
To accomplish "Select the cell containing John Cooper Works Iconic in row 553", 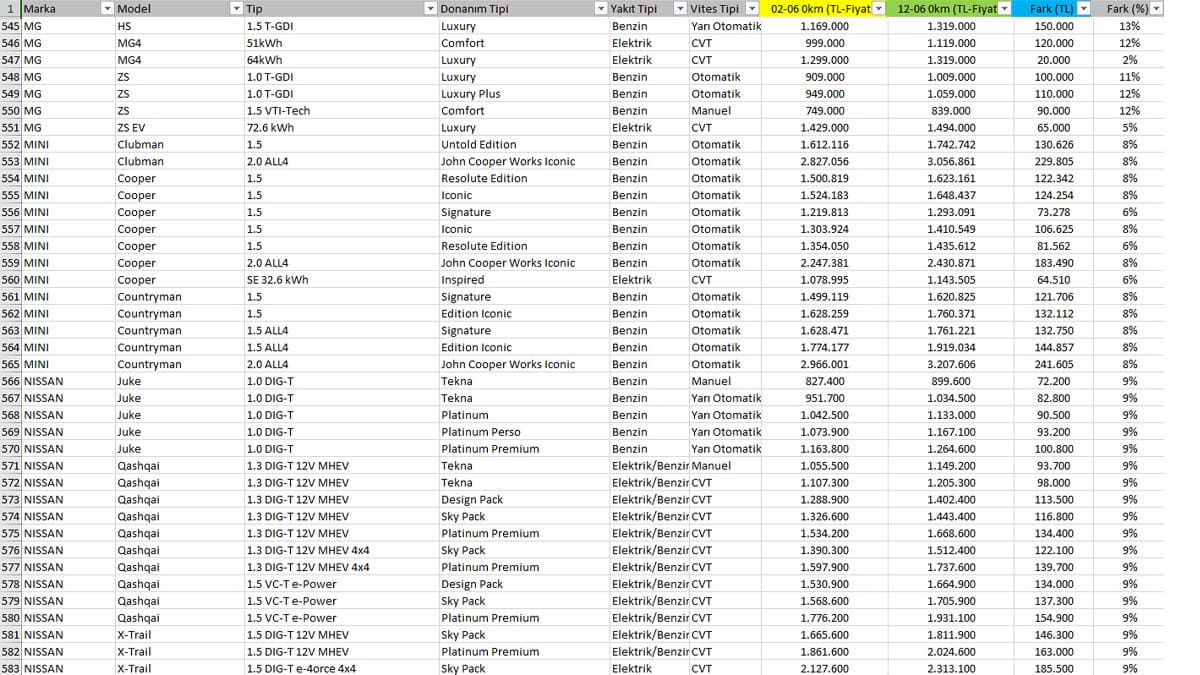I will (523, 161).
